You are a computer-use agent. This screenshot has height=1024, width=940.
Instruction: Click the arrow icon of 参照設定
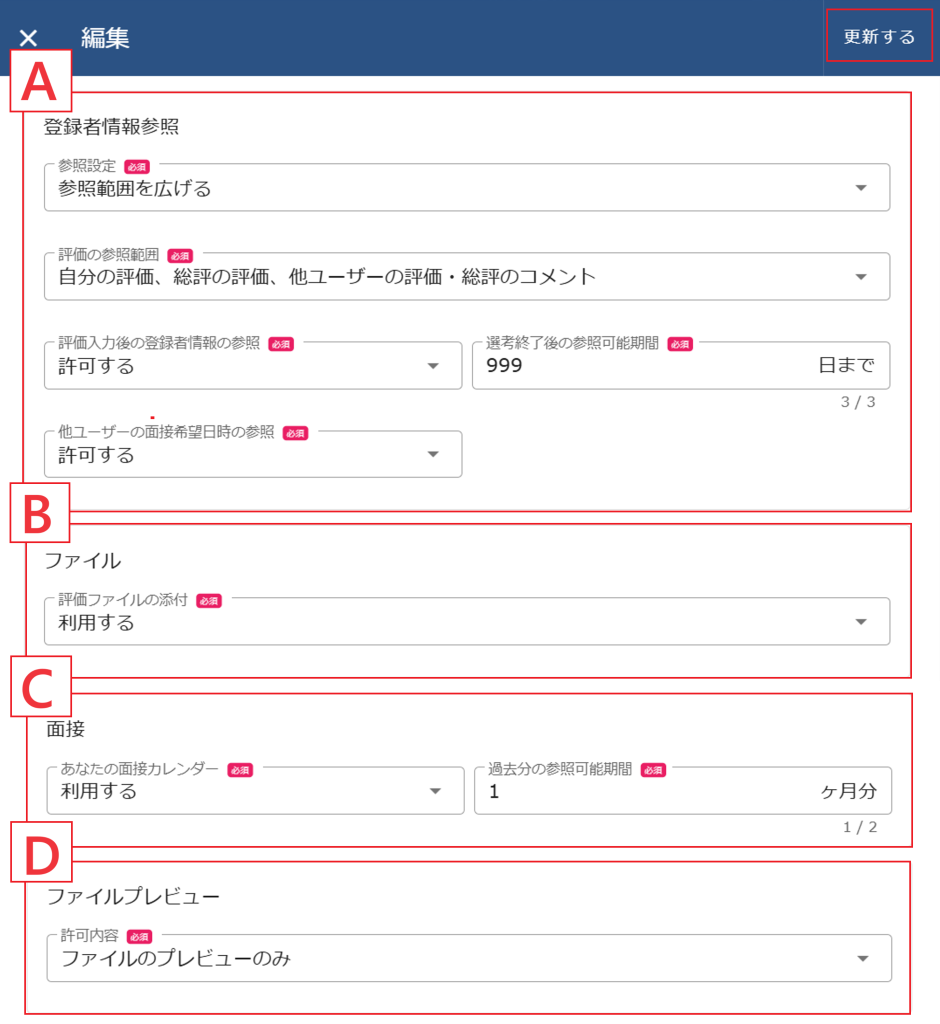coord(861,188)
